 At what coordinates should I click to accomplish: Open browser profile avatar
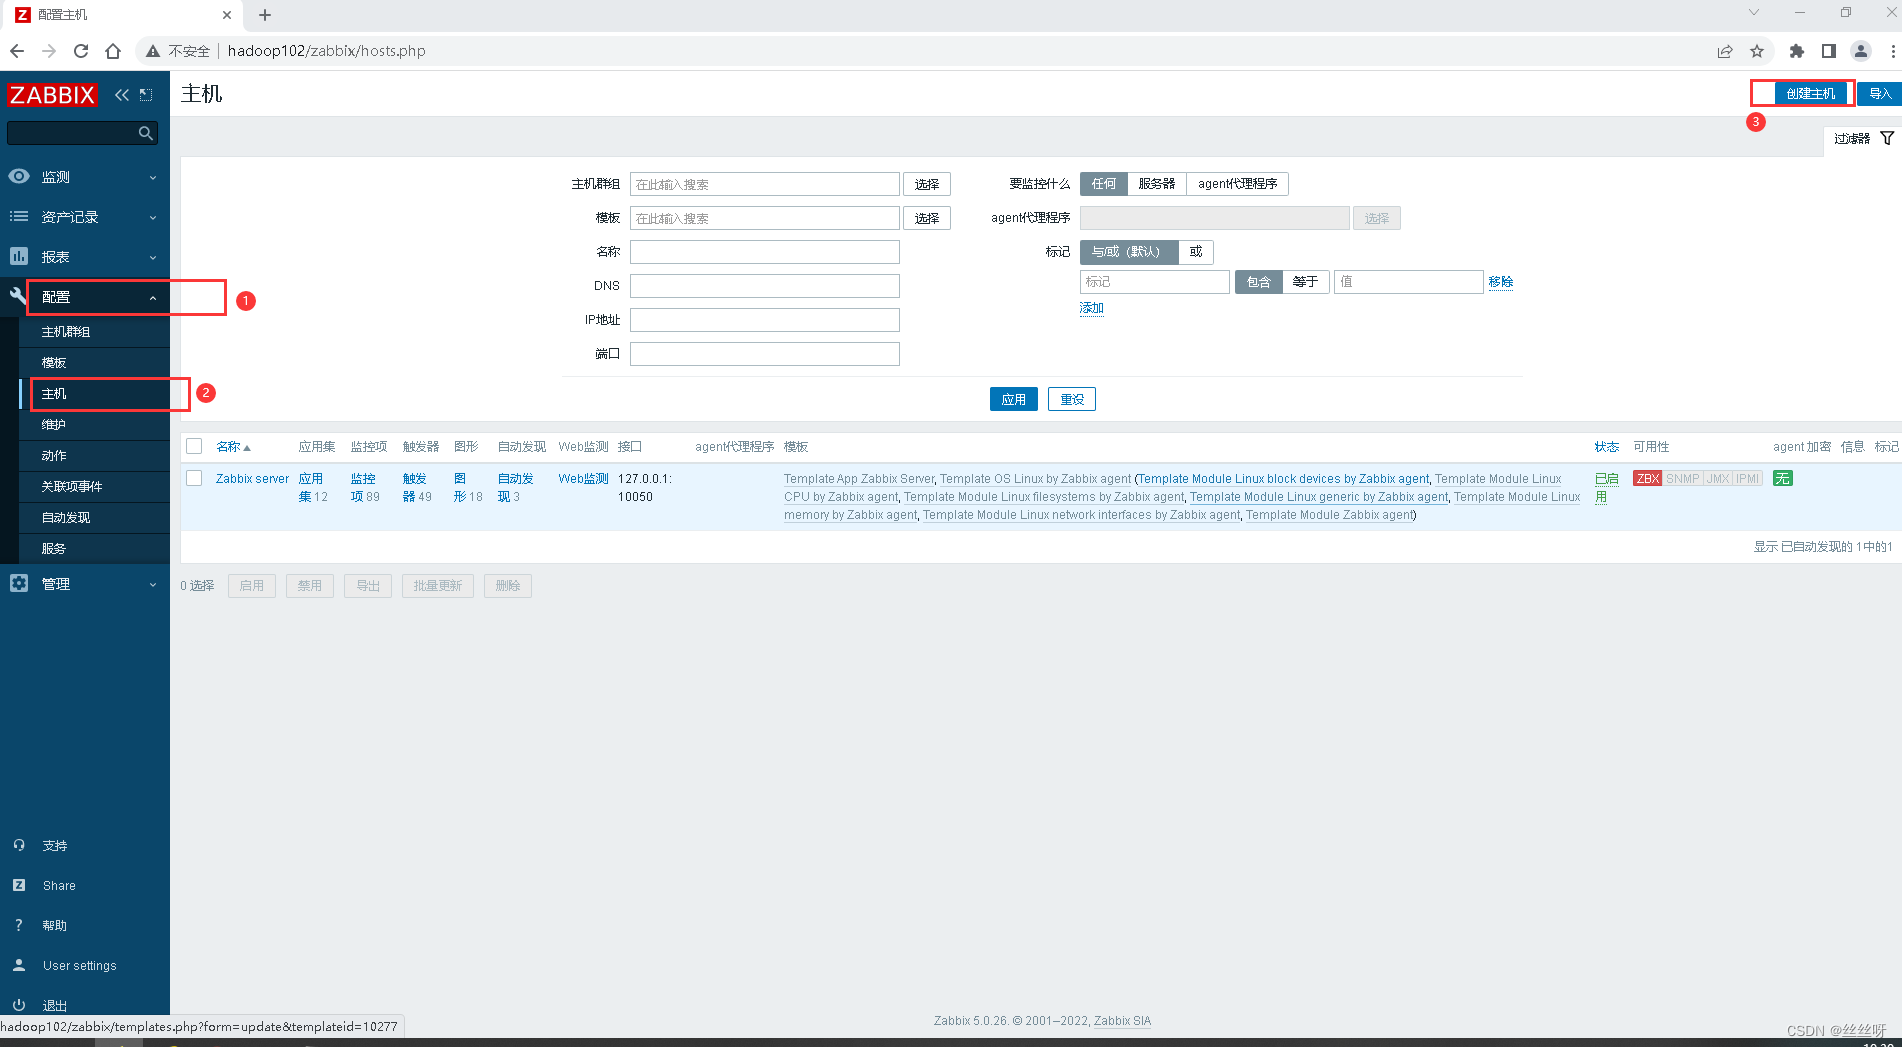click(1861, 51)
